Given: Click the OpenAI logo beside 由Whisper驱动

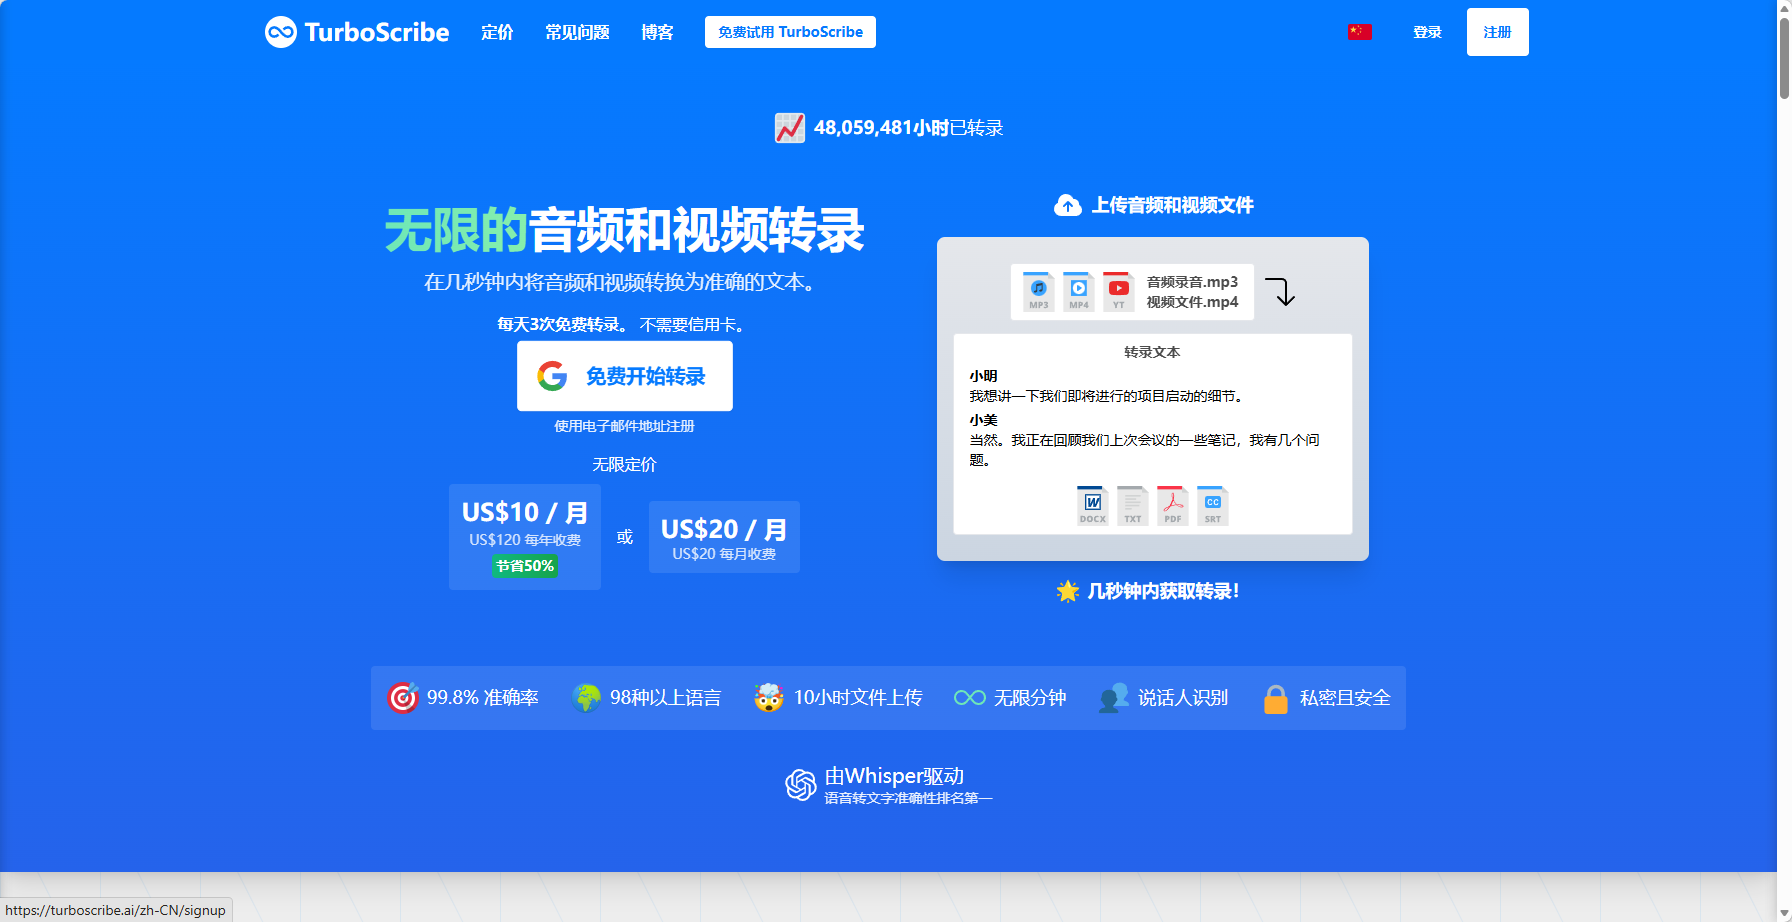Looking at the screenshot, I should (801, 785).
